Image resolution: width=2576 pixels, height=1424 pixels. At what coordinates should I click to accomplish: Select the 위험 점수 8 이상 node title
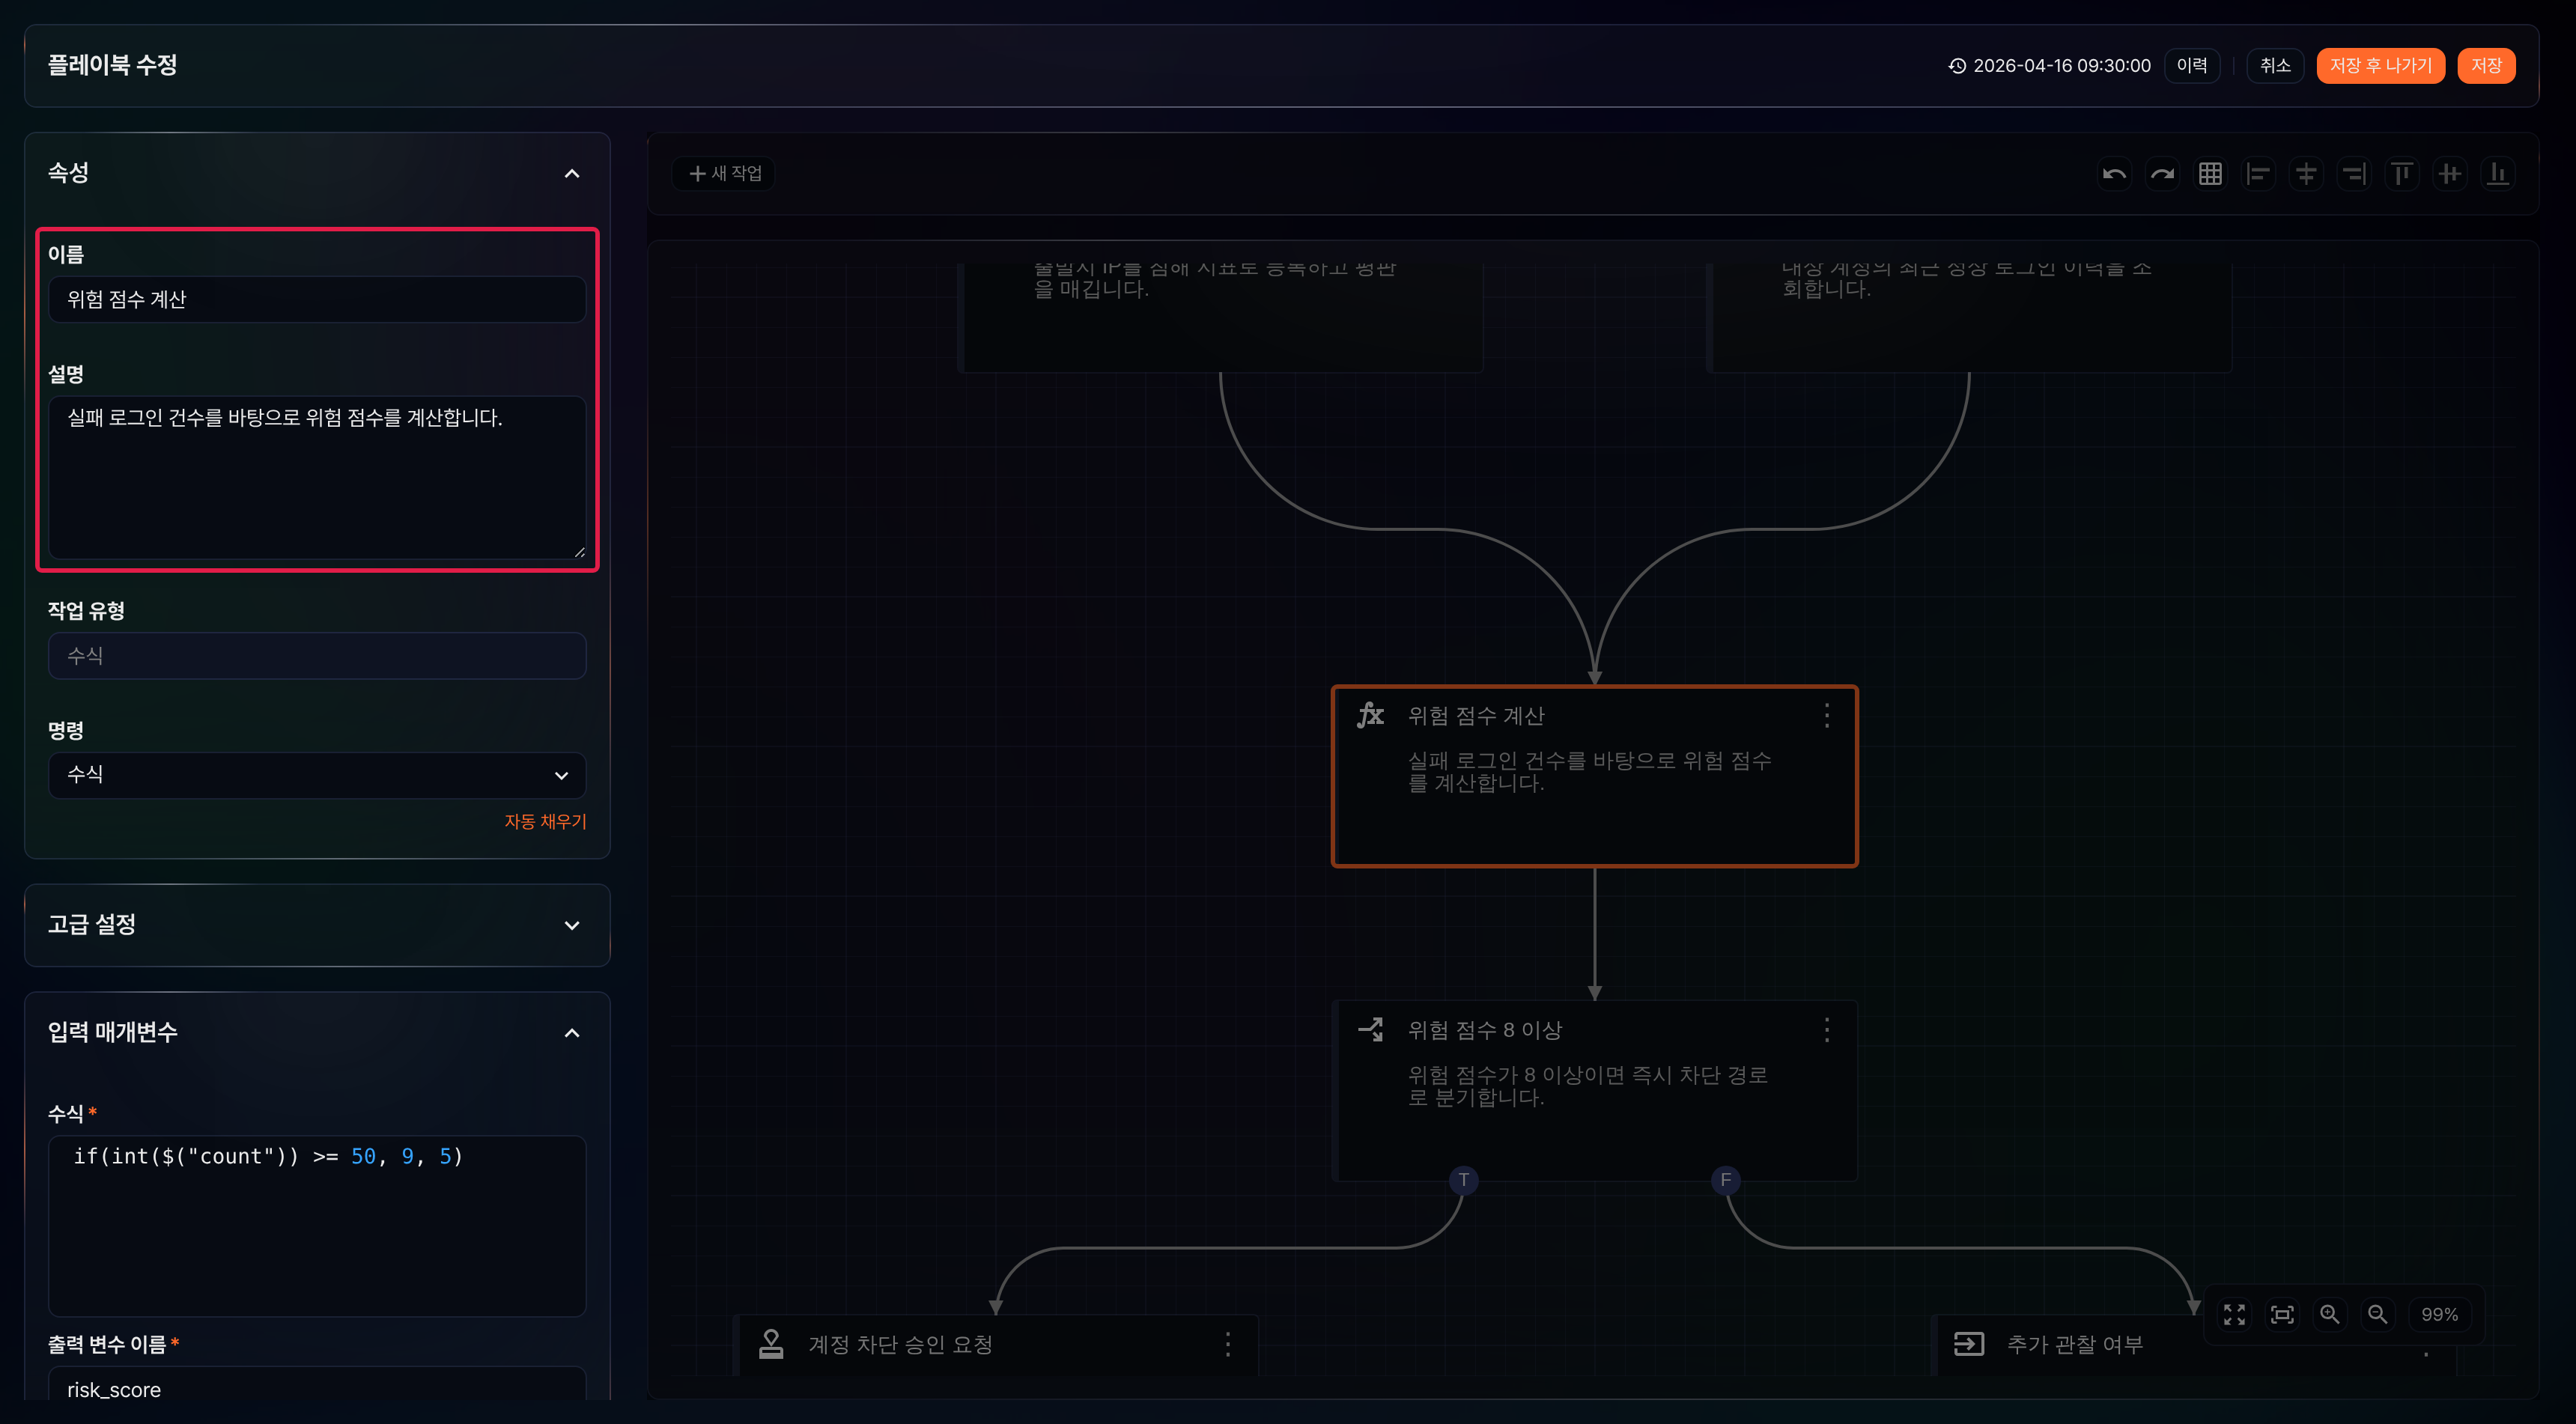pyautogui.click(x=1485, y=1030)
